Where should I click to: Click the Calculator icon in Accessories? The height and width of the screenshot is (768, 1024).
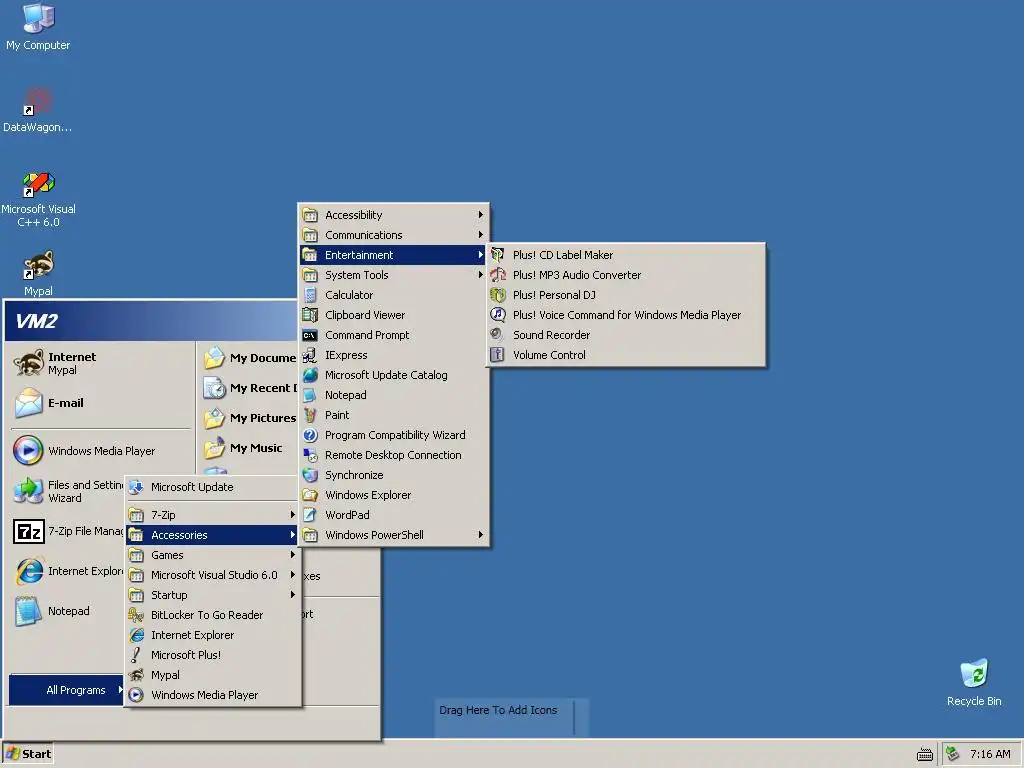click(x=310, y=295)
